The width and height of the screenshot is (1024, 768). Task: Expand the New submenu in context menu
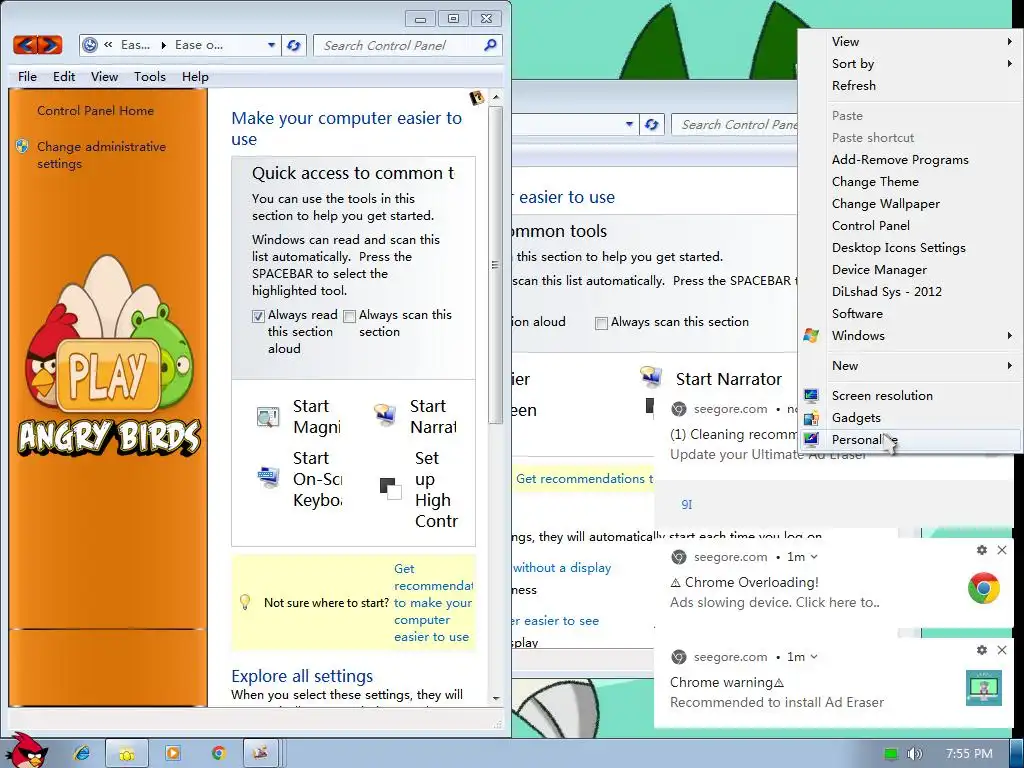coord(1010,366)
